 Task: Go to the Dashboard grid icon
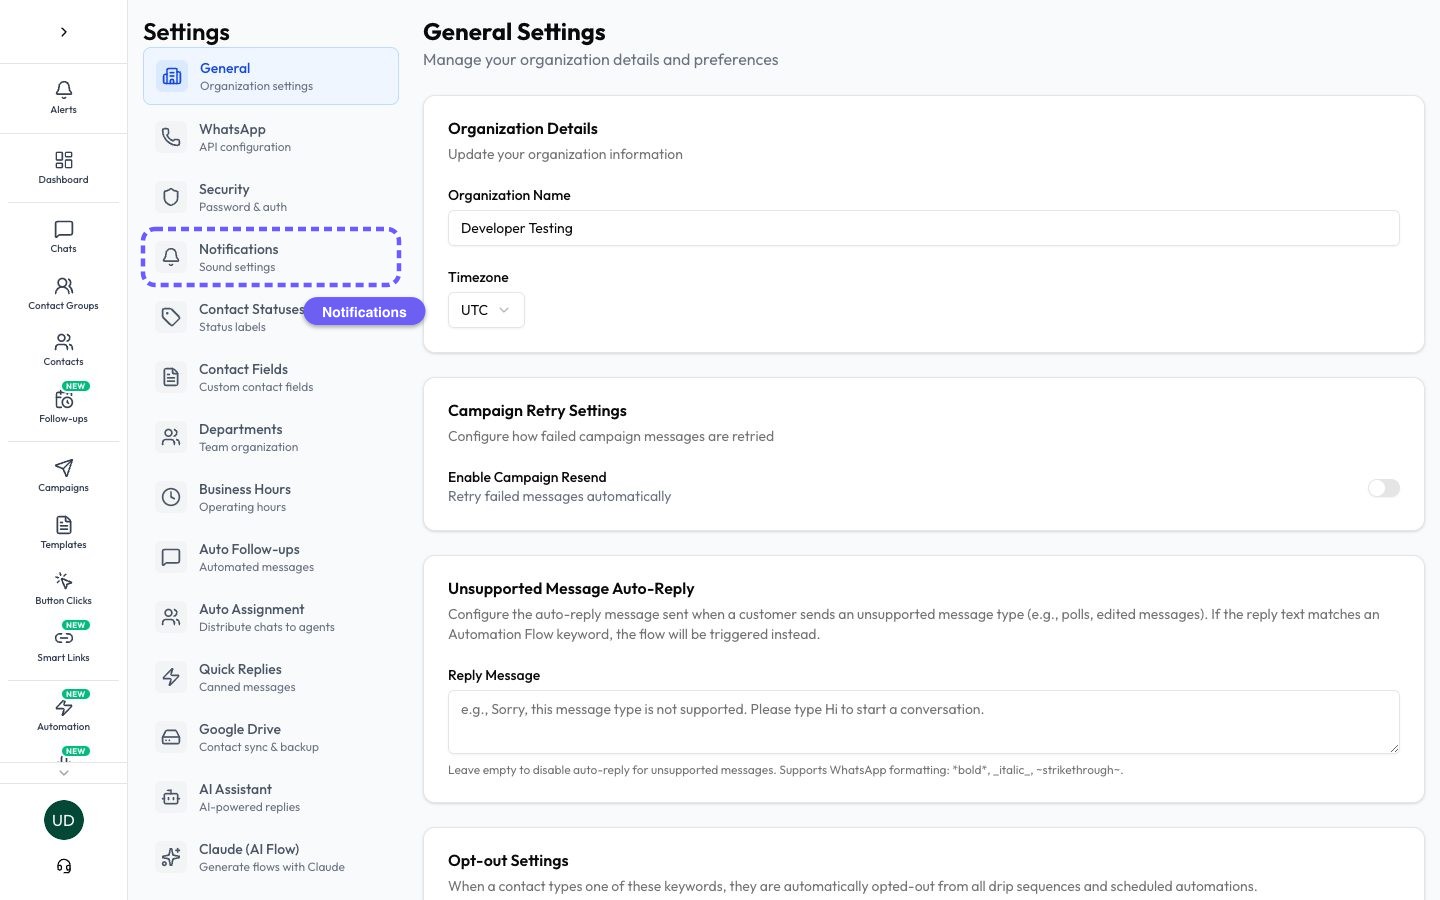(64, 160)
